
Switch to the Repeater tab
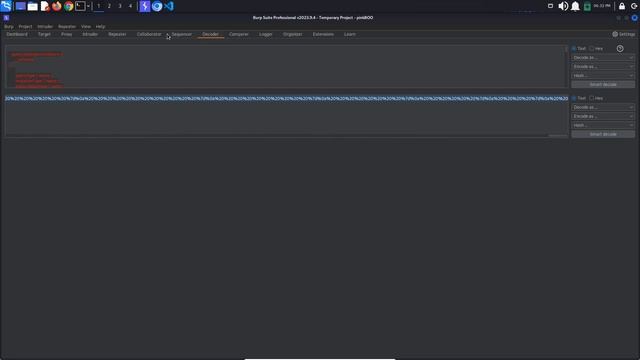(117, 34)
